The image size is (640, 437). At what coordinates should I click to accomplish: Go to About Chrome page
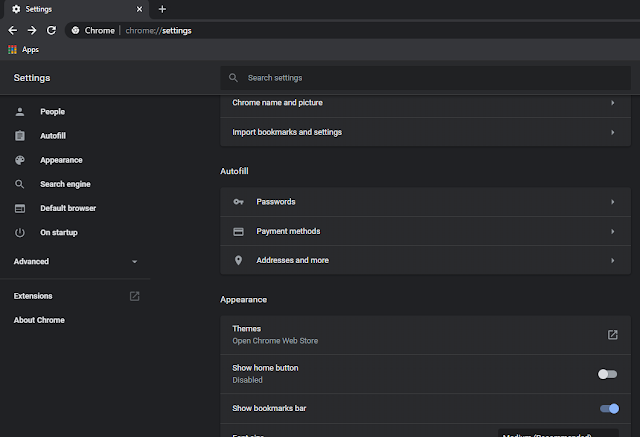coord(39,320)
